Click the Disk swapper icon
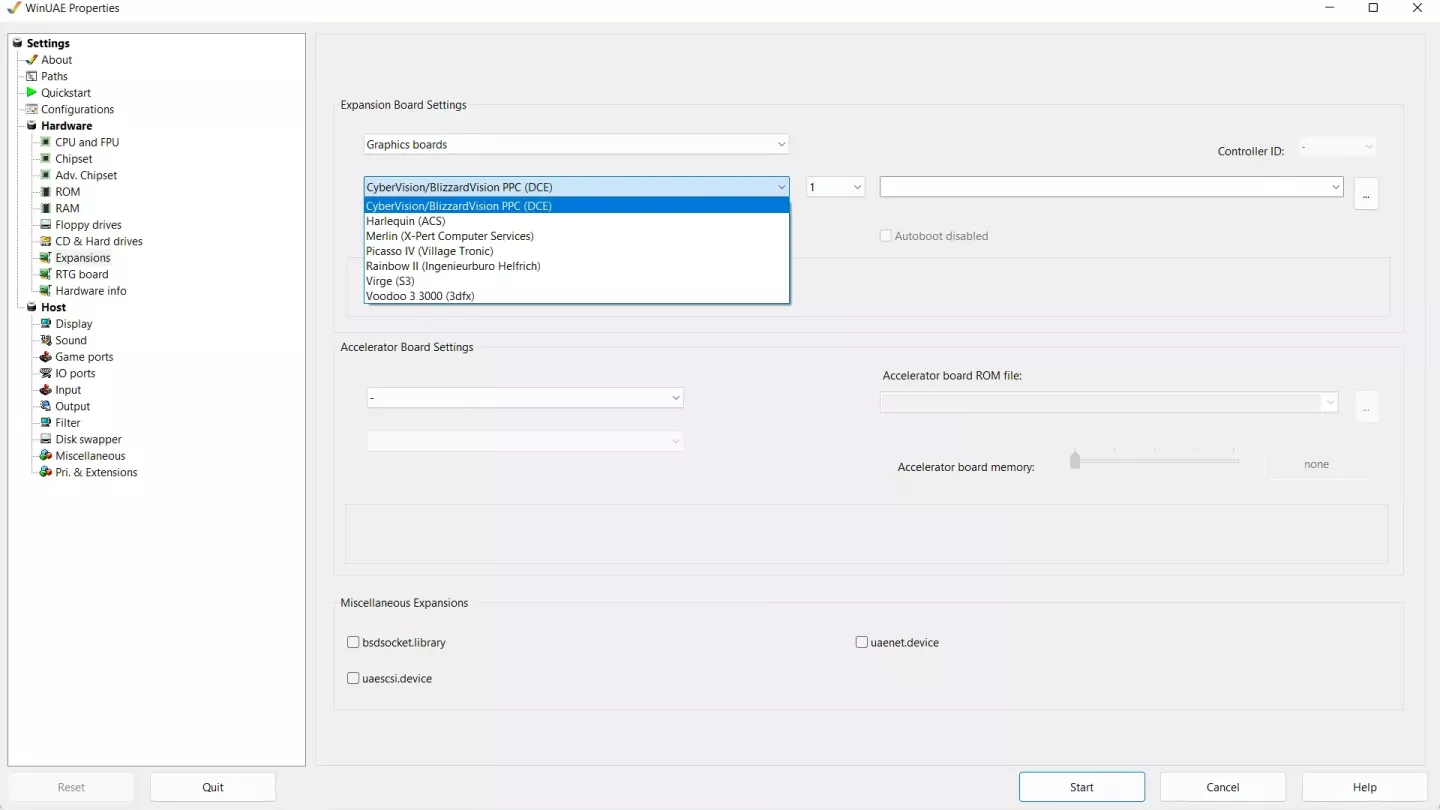1440x810 pixels. [x=45, y=439]
